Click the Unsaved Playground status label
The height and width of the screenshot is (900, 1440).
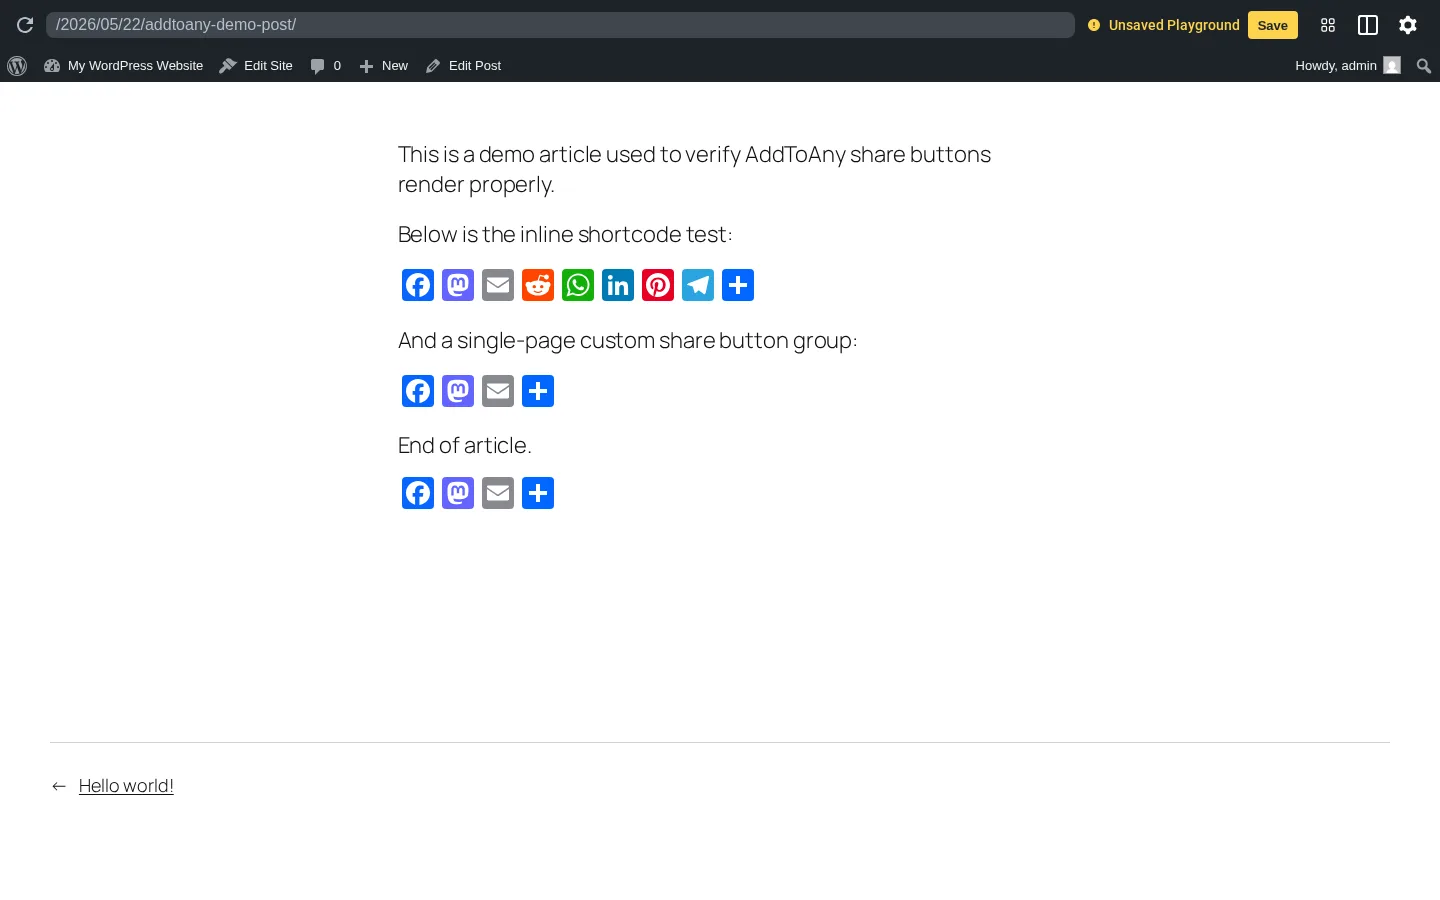click(1164, 25)
